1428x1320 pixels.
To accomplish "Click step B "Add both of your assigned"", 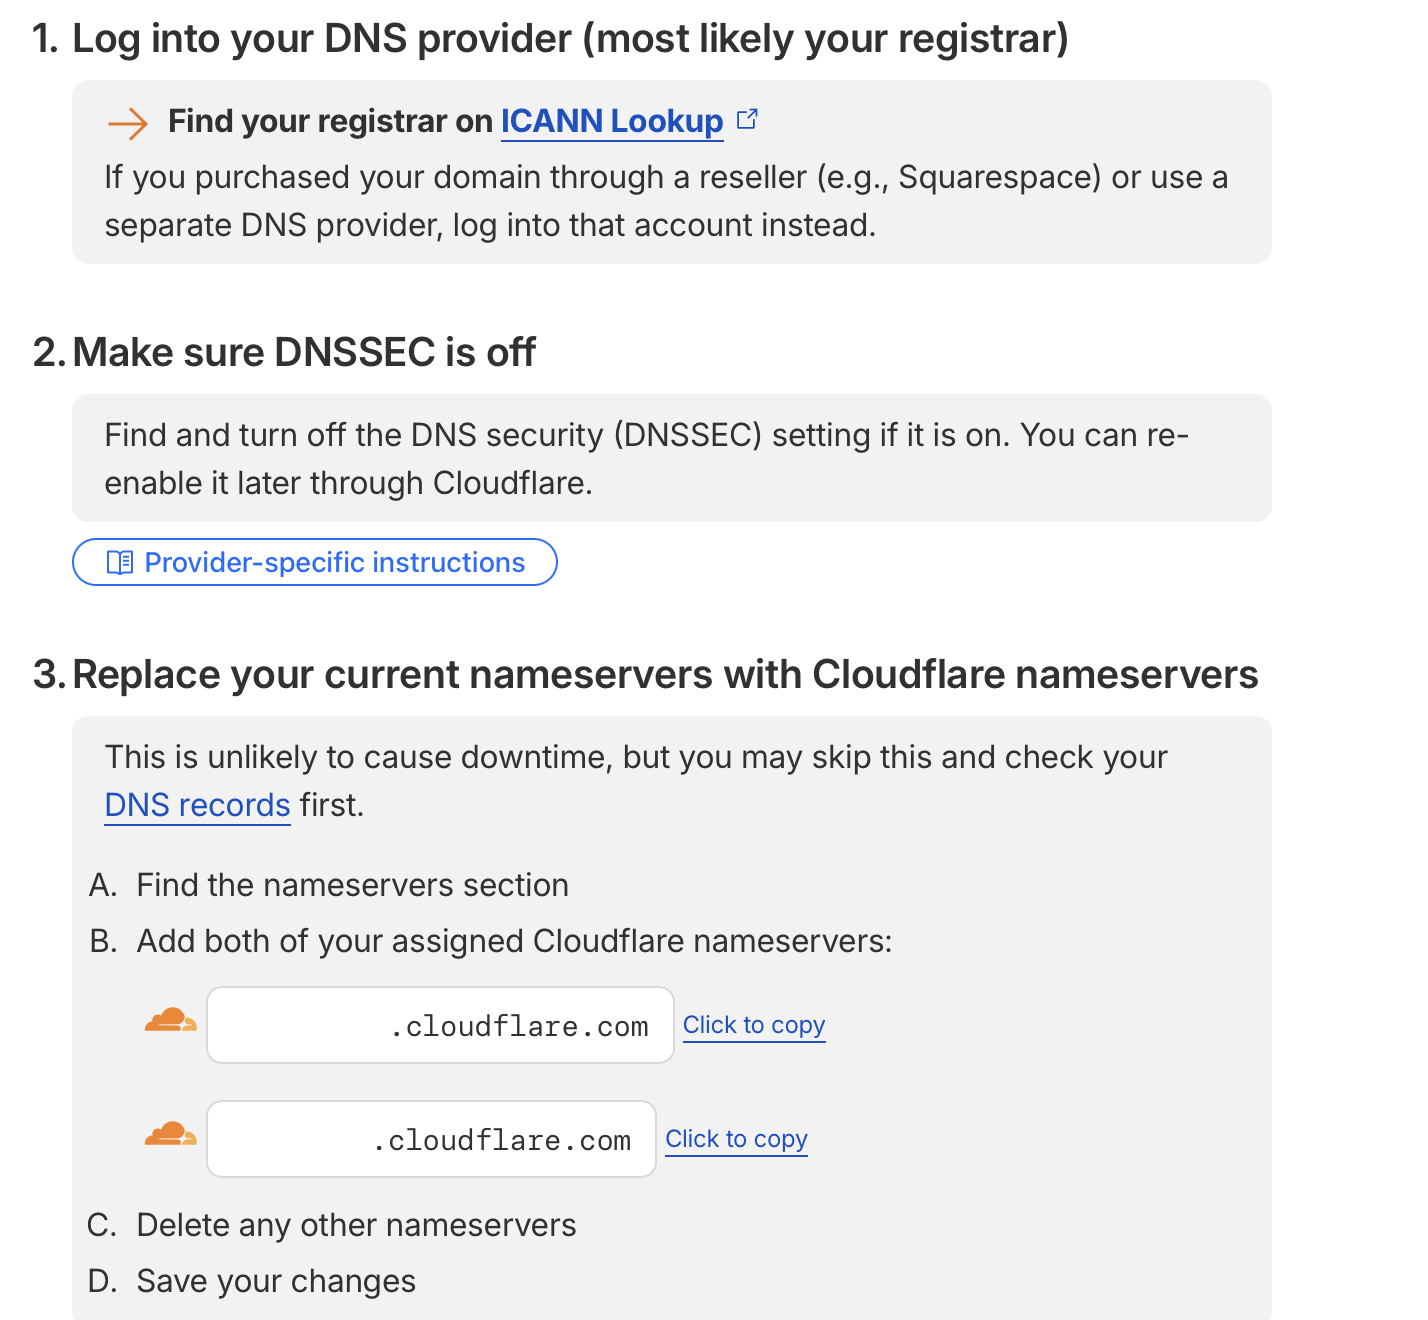I will coord(514,941).
